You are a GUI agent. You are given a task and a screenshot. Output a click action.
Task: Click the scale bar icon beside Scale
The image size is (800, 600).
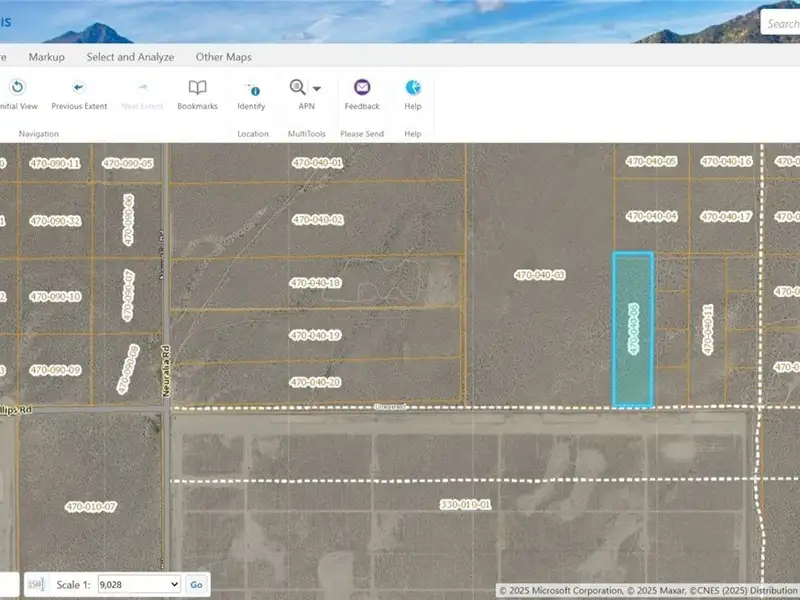(x=36, y=584)
